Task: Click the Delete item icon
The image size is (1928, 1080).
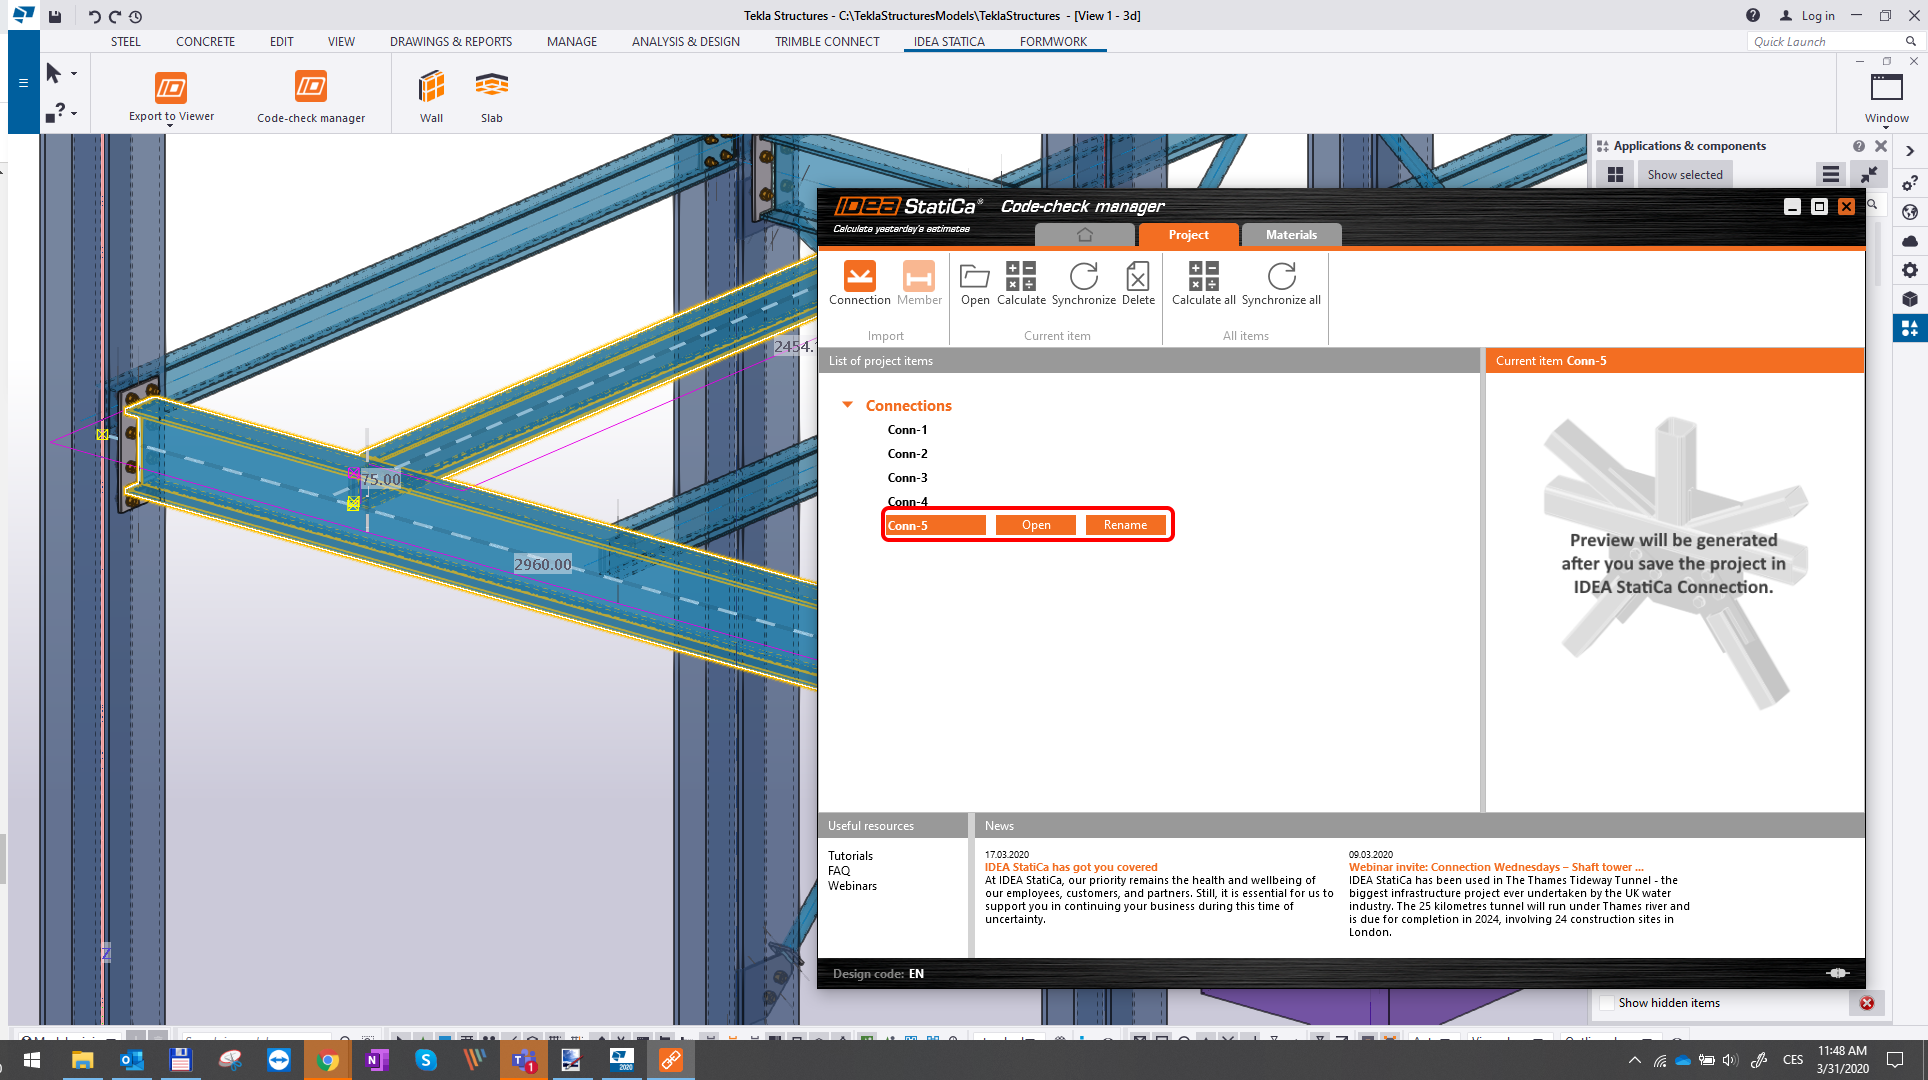Action: coord(1138,277)
